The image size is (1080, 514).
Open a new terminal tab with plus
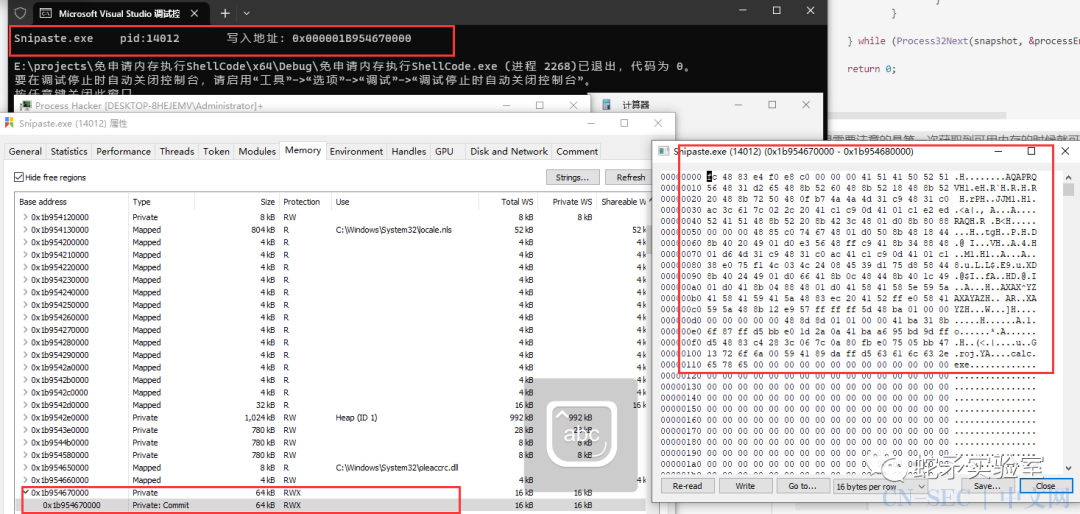225,13
